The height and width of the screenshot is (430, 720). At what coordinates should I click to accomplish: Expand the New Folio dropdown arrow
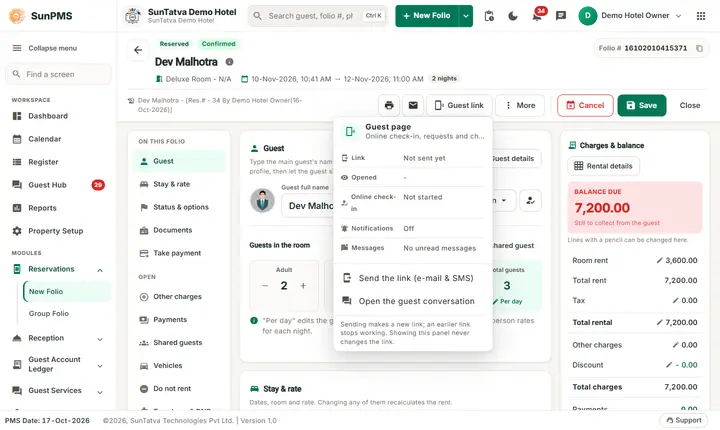[x=466, y=16]
